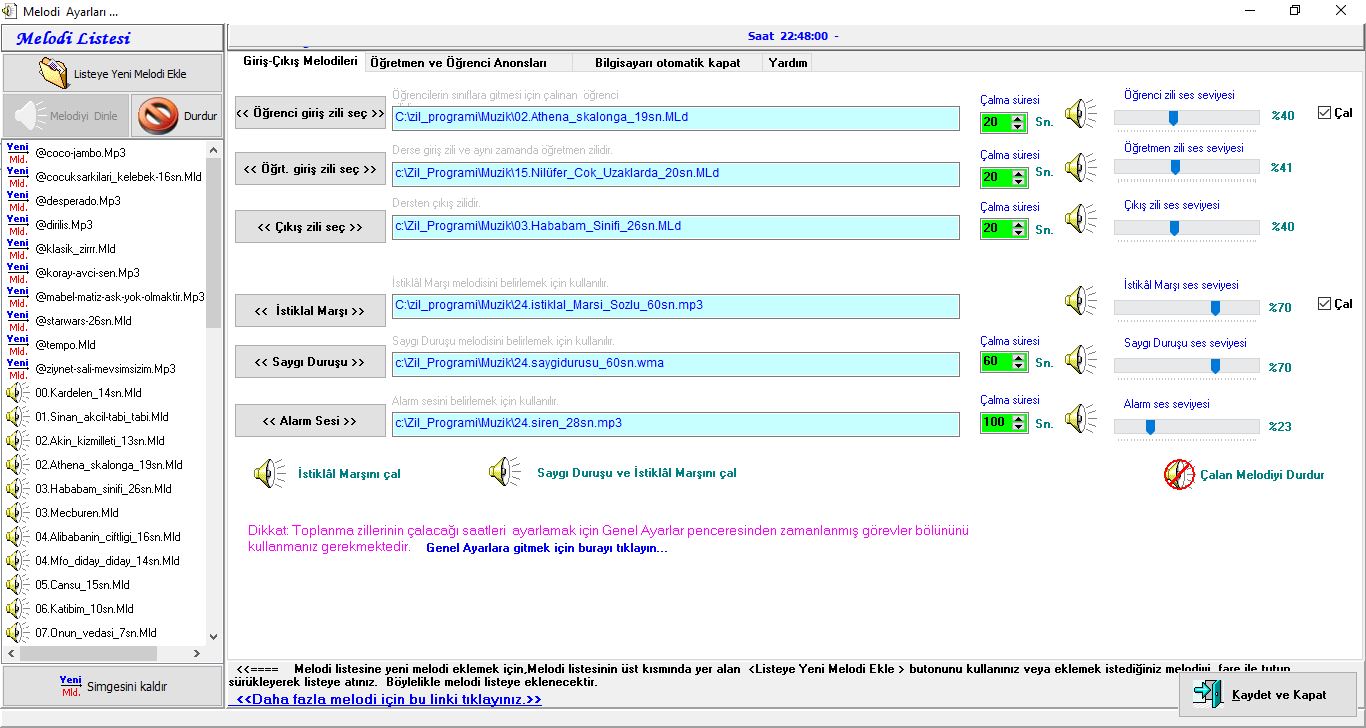Click melody list vertical scrollbar down arrow

click(213, 636)
